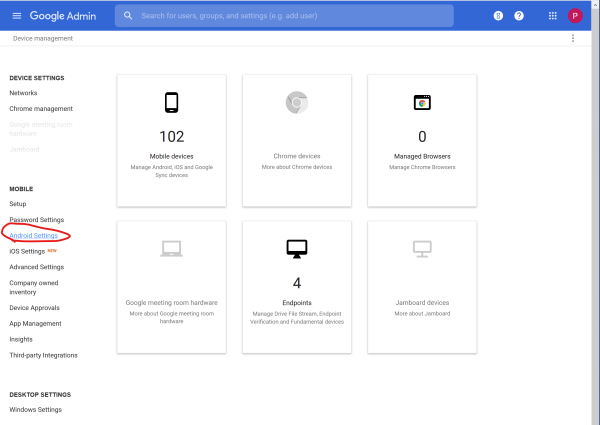Go to Networks device settings
Image resolution: width=600 pixels, height=425 pixels.
click(x=23, y=93)
